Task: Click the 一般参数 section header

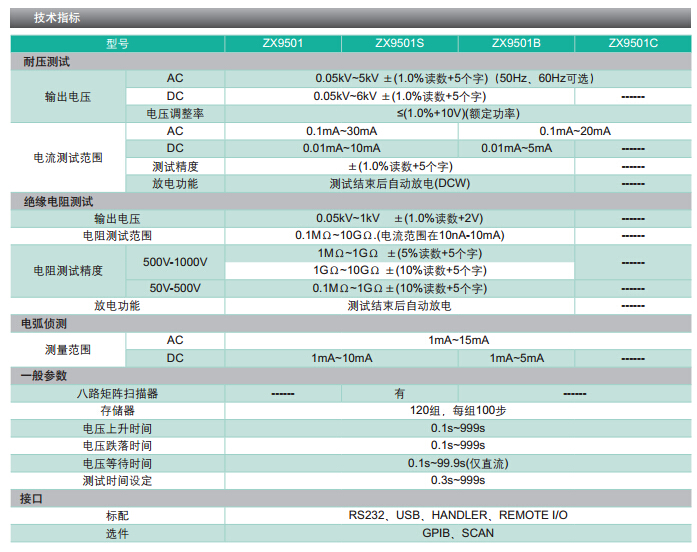Action: 45,376
